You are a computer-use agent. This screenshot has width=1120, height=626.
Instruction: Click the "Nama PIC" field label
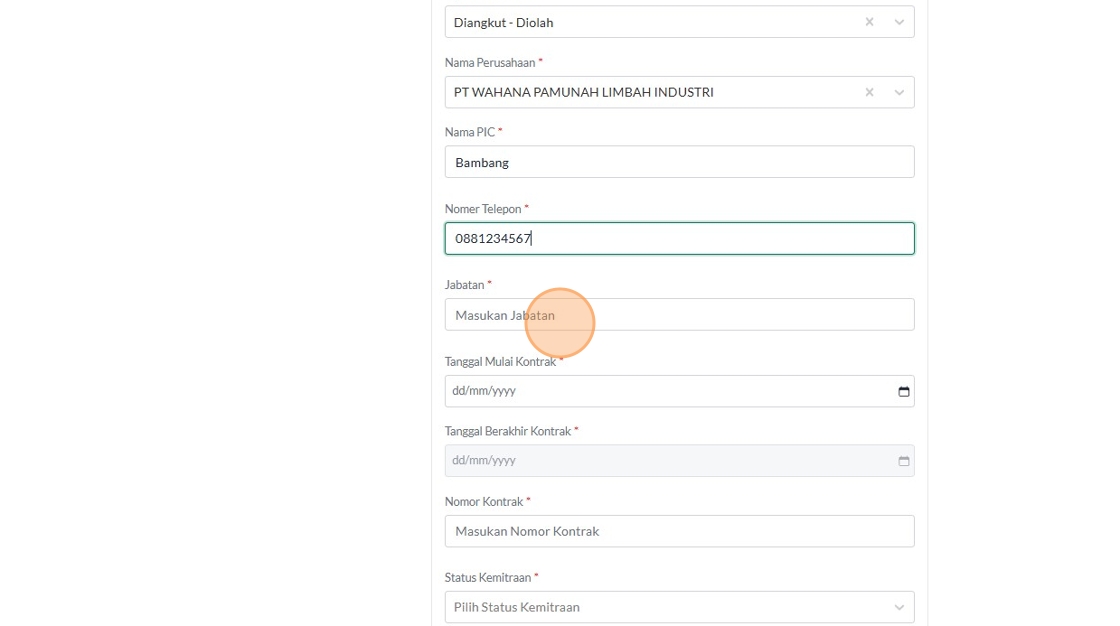470,132
